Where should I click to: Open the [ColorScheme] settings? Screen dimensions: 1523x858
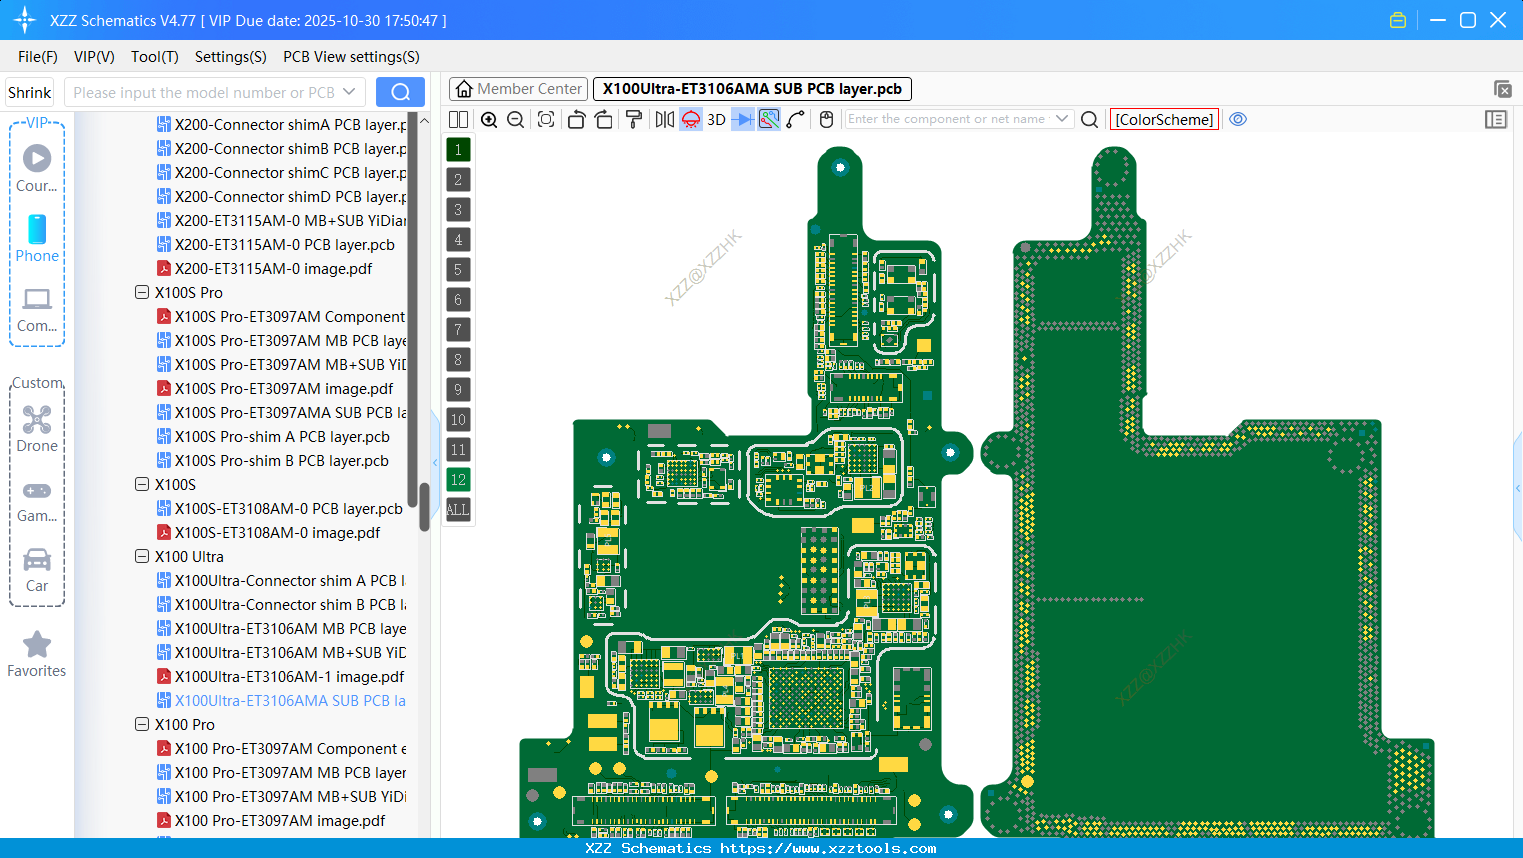pos(1164,119)
